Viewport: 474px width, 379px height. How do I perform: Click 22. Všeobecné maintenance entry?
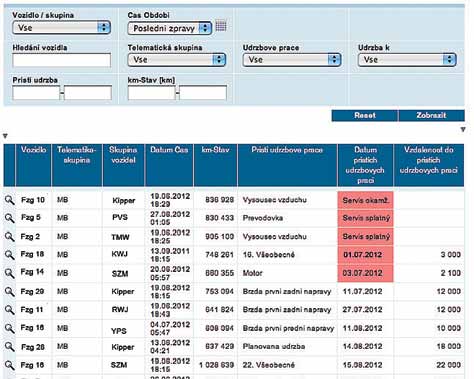[269, 365]
